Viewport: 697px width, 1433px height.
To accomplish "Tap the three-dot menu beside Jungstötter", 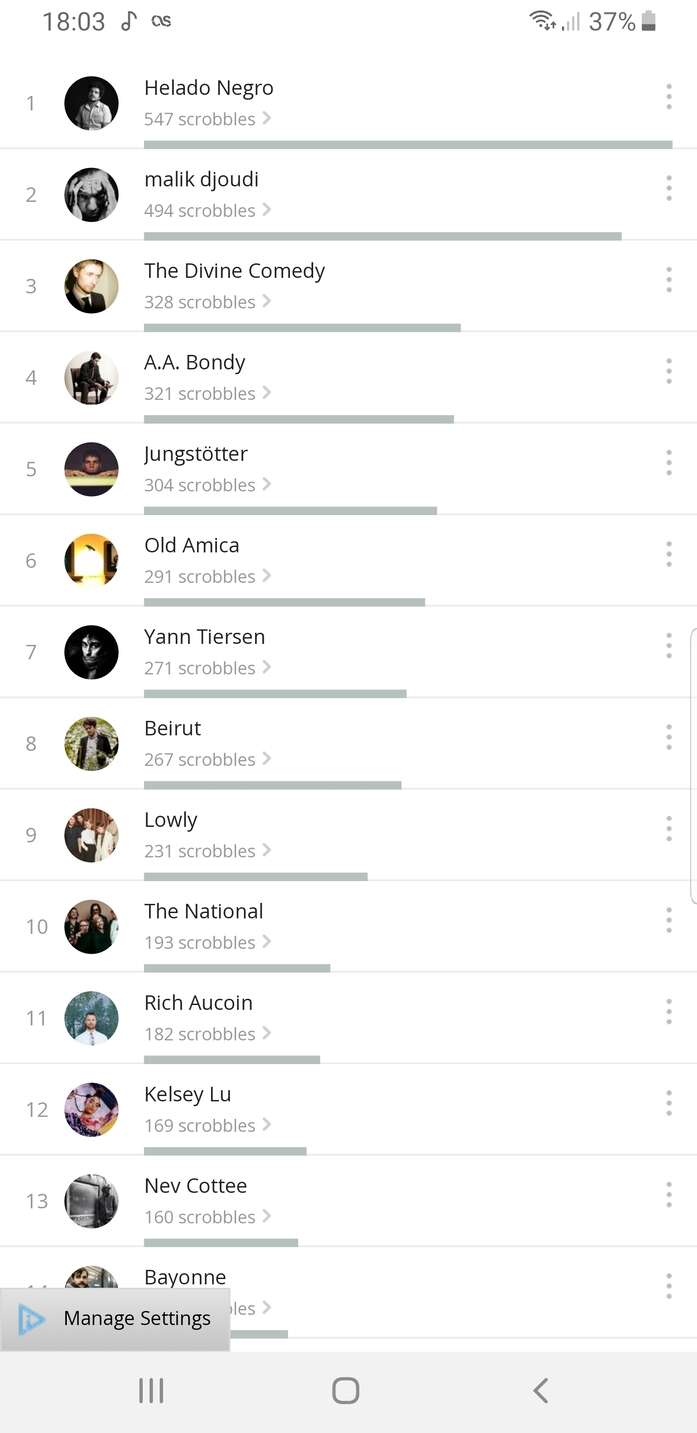I will coord(668,463).
